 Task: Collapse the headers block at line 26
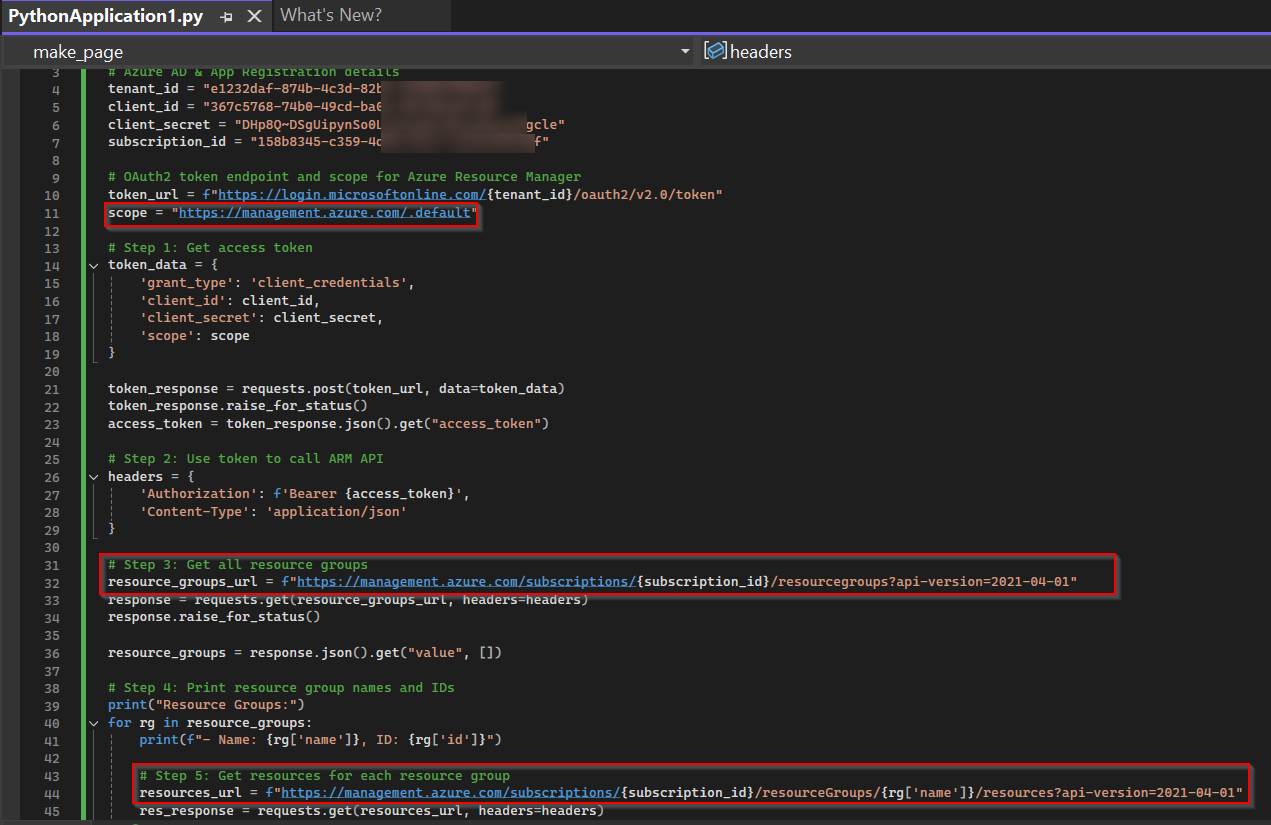click(x=93, y=477)
